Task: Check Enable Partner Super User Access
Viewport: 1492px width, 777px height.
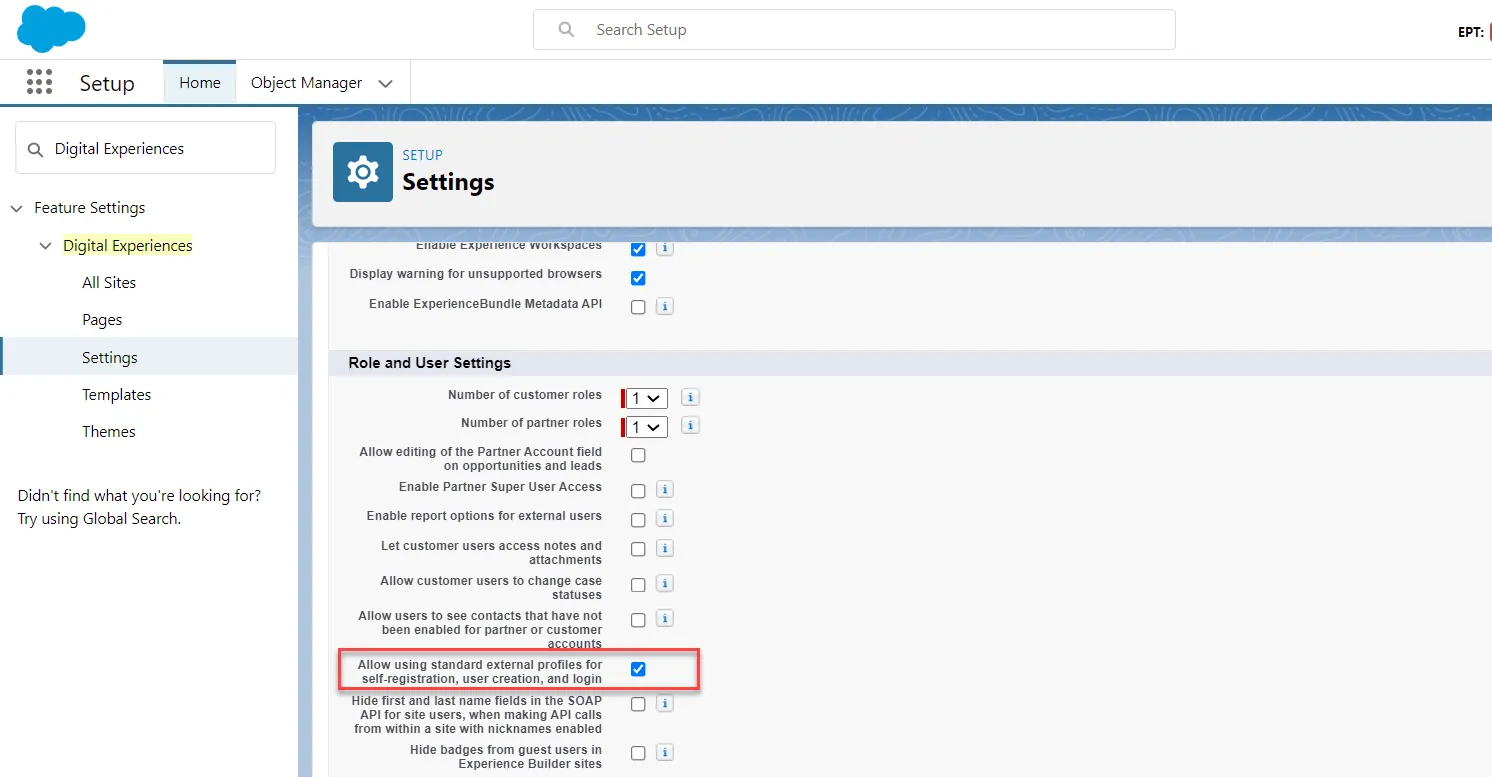Action: 638,491
